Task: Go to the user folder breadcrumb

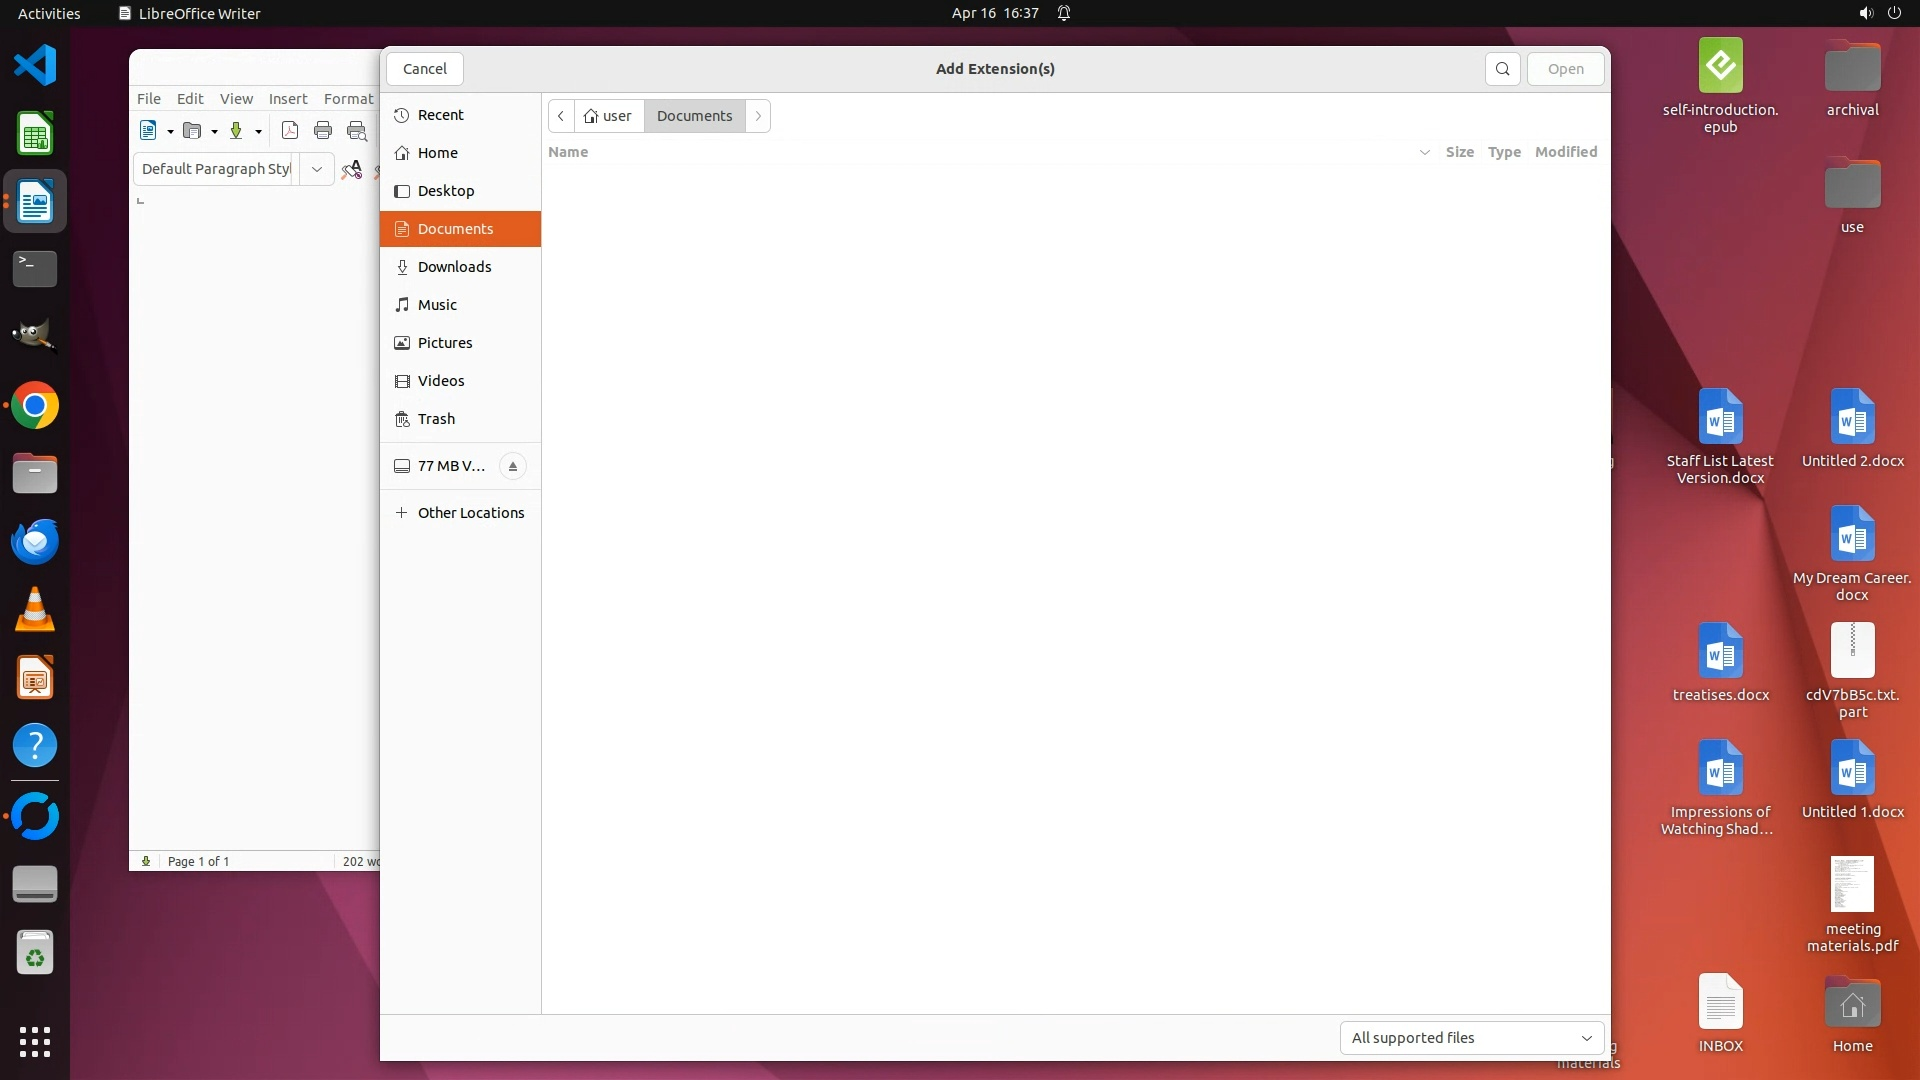Action: [609, 116]
